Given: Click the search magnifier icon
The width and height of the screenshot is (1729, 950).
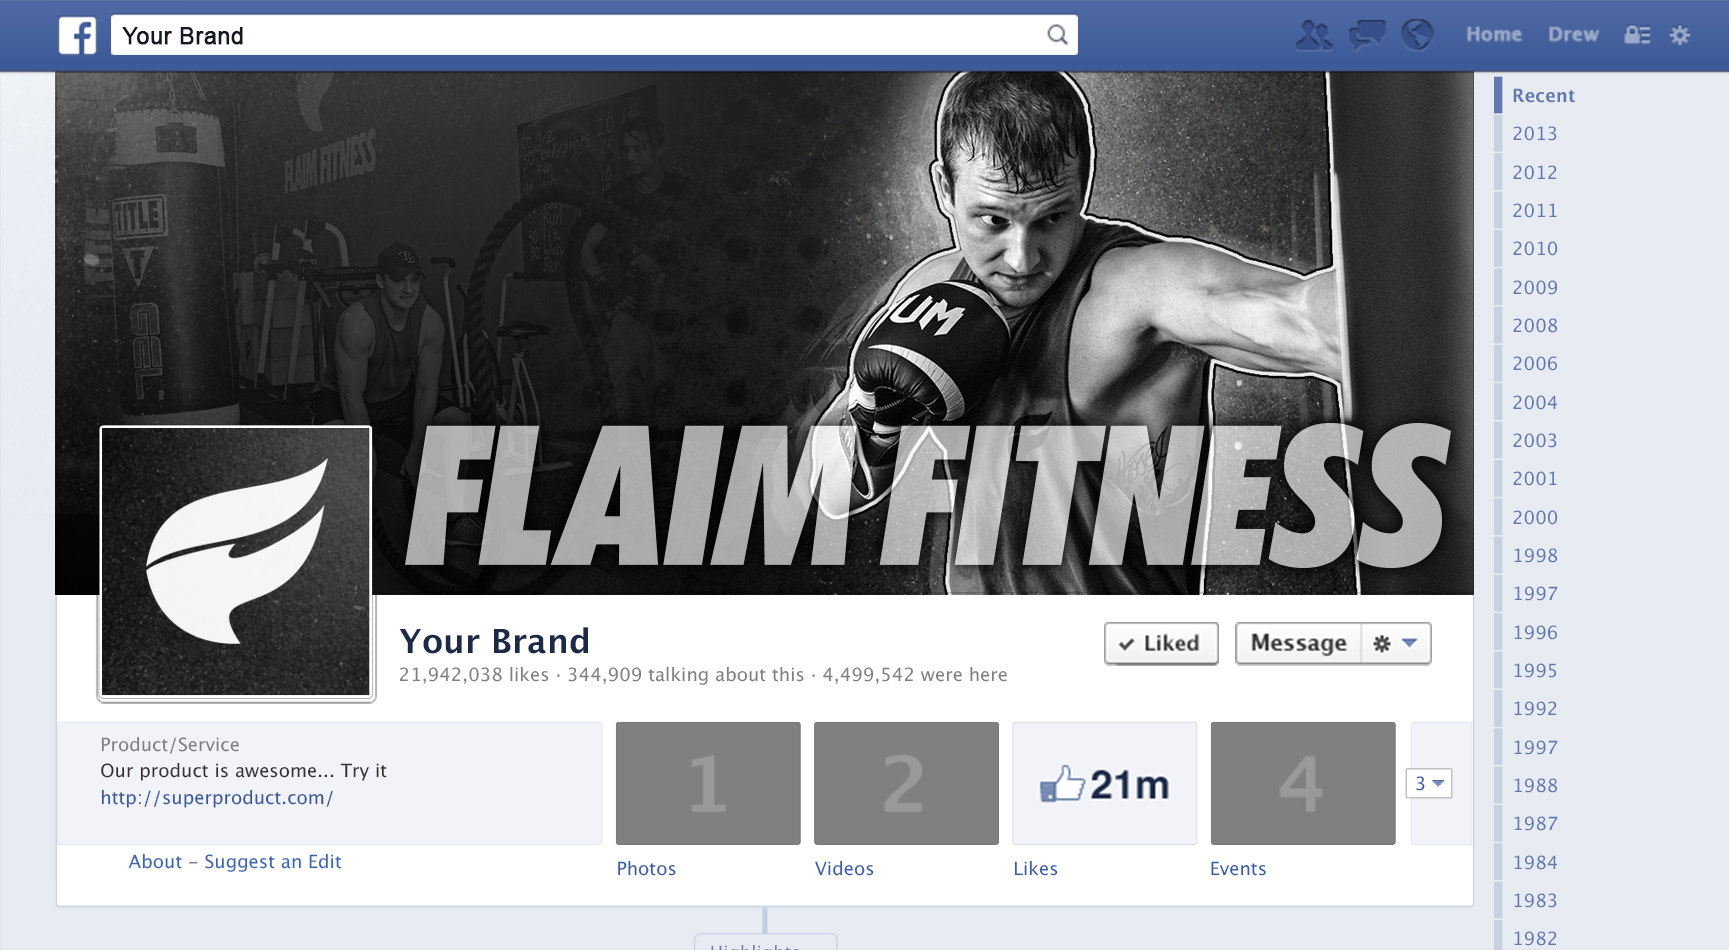Looking at the screenshot, I should 1057,36.
